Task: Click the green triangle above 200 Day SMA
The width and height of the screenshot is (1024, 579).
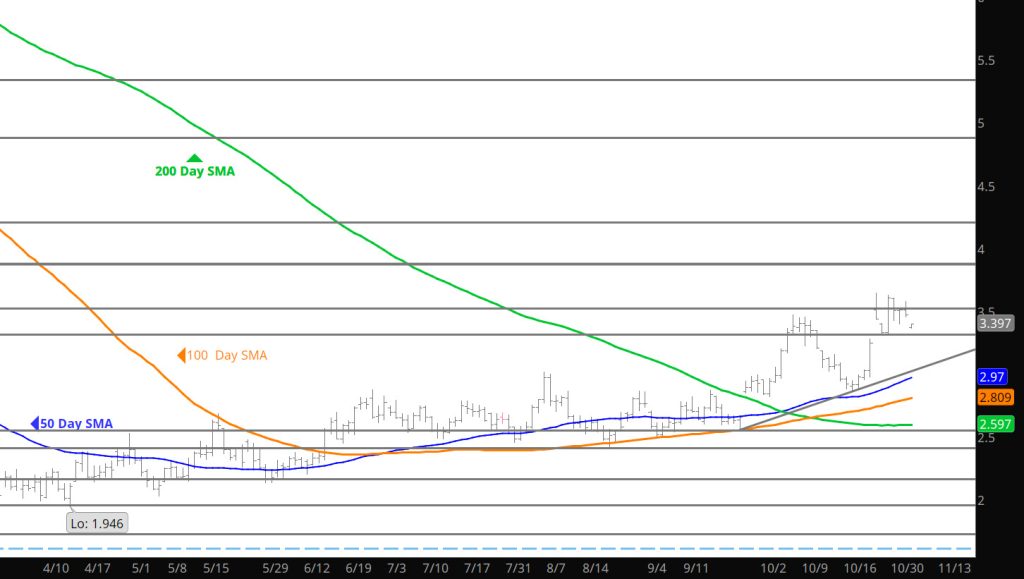Action: point(194,158)
